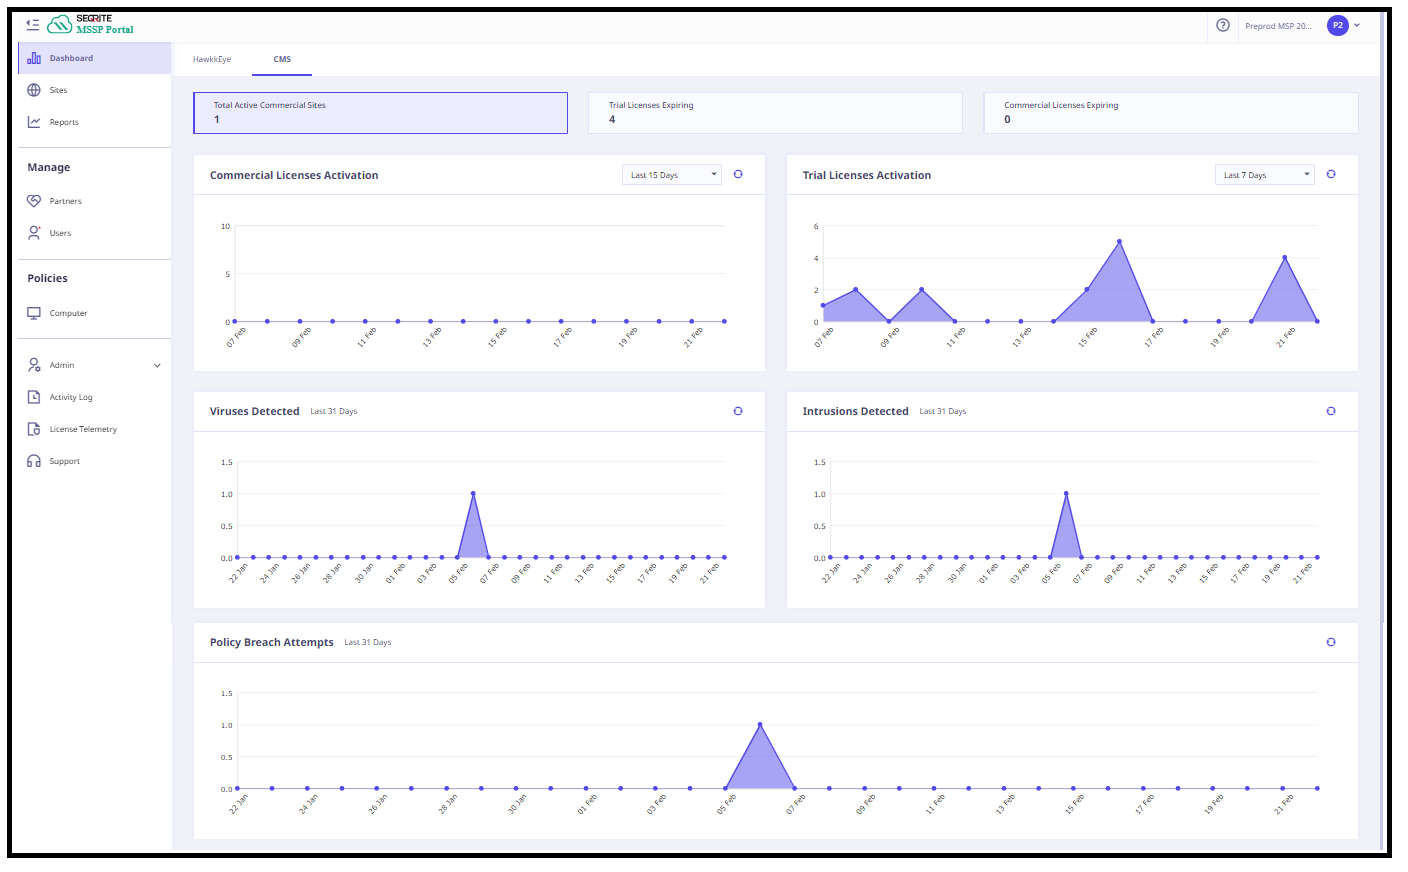Screen dimensions: 1408x872
Task: Click the Activity Log document icon
Action: (x=34, y=397)
